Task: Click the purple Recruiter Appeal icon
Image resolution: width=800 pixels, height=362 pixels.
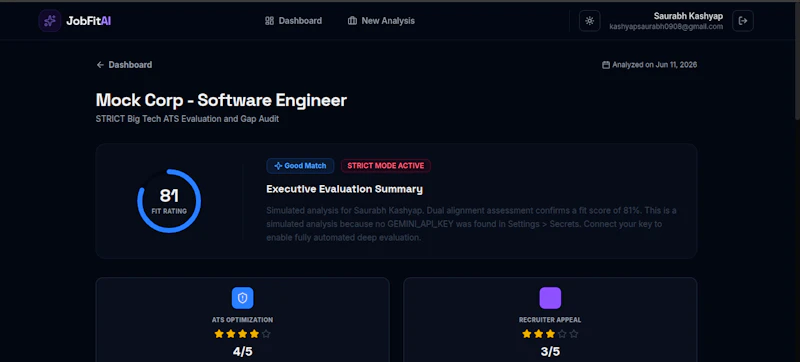Action: [550, 298]
